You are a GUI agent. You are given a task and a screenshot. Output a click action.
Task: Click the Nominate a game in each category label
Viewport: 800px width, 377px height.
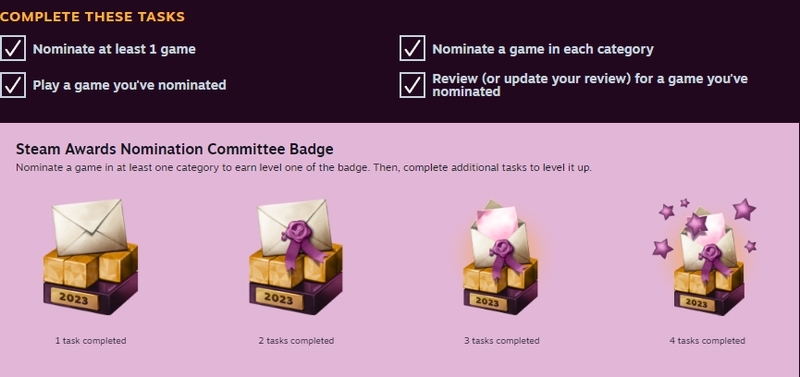[x=543, y=49]
